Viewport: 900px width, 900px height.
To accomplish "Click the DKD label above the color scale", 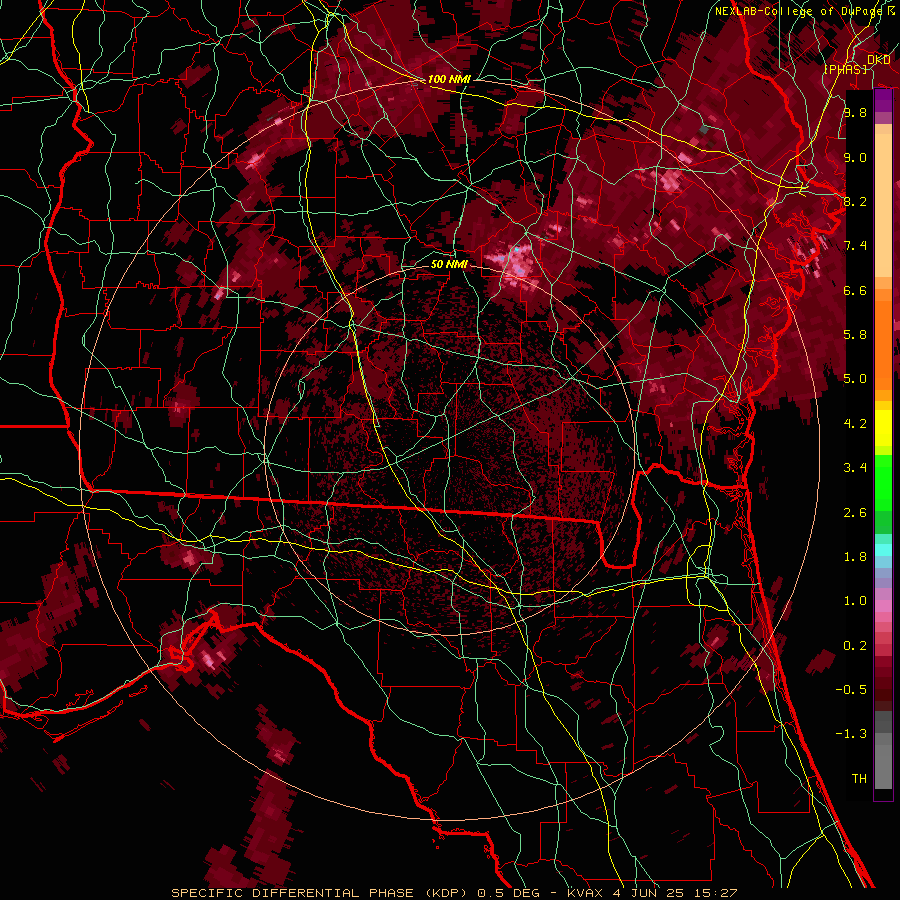I will pyautogui.click(x=878, y=60).
